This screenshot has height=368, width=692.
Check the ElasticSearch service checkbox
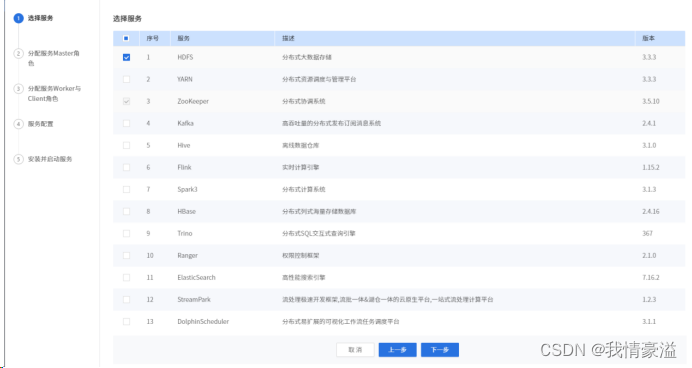pos(126,278)
